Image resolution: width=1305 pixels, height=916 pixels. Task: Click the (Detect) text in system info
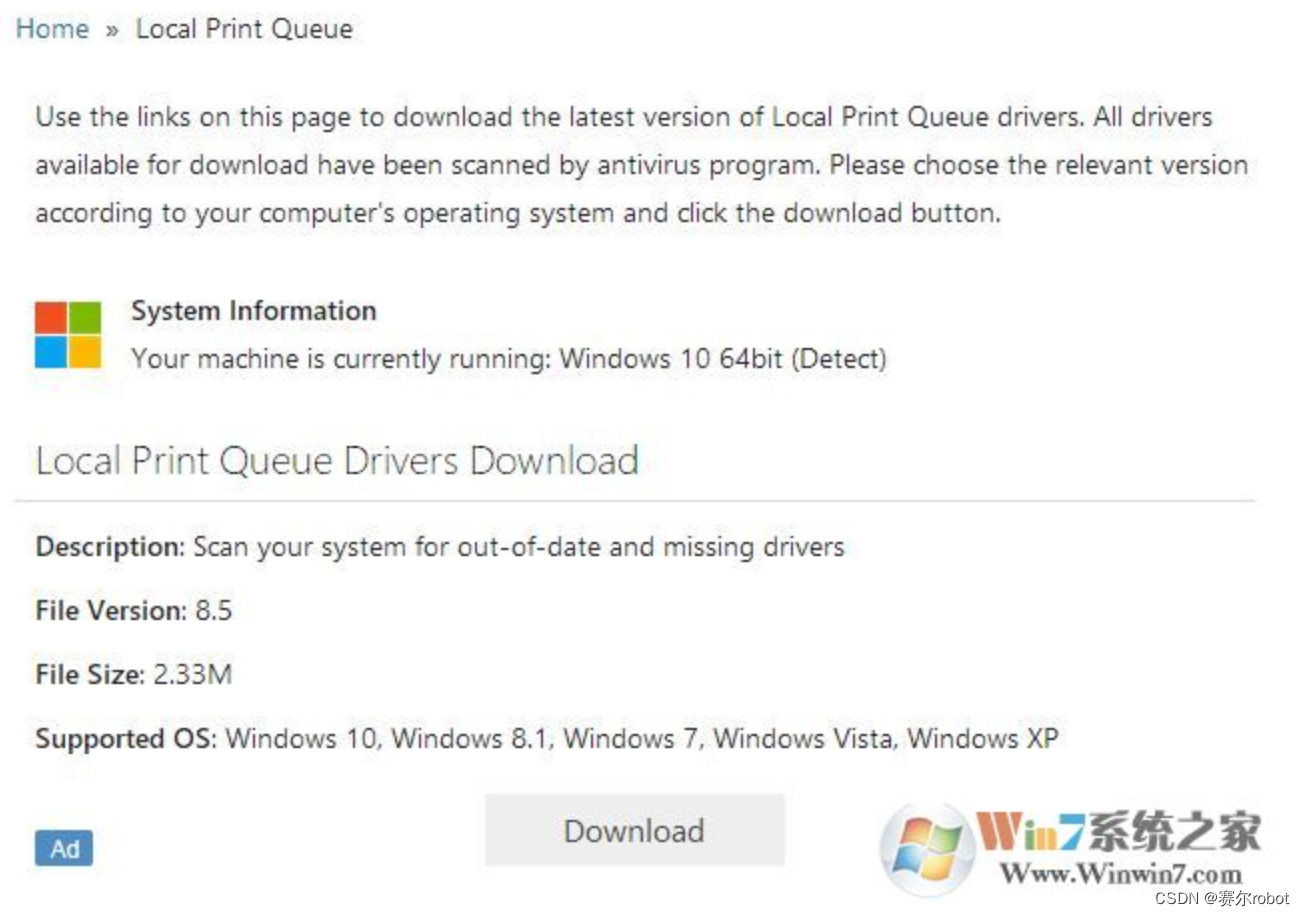(838, 358)
